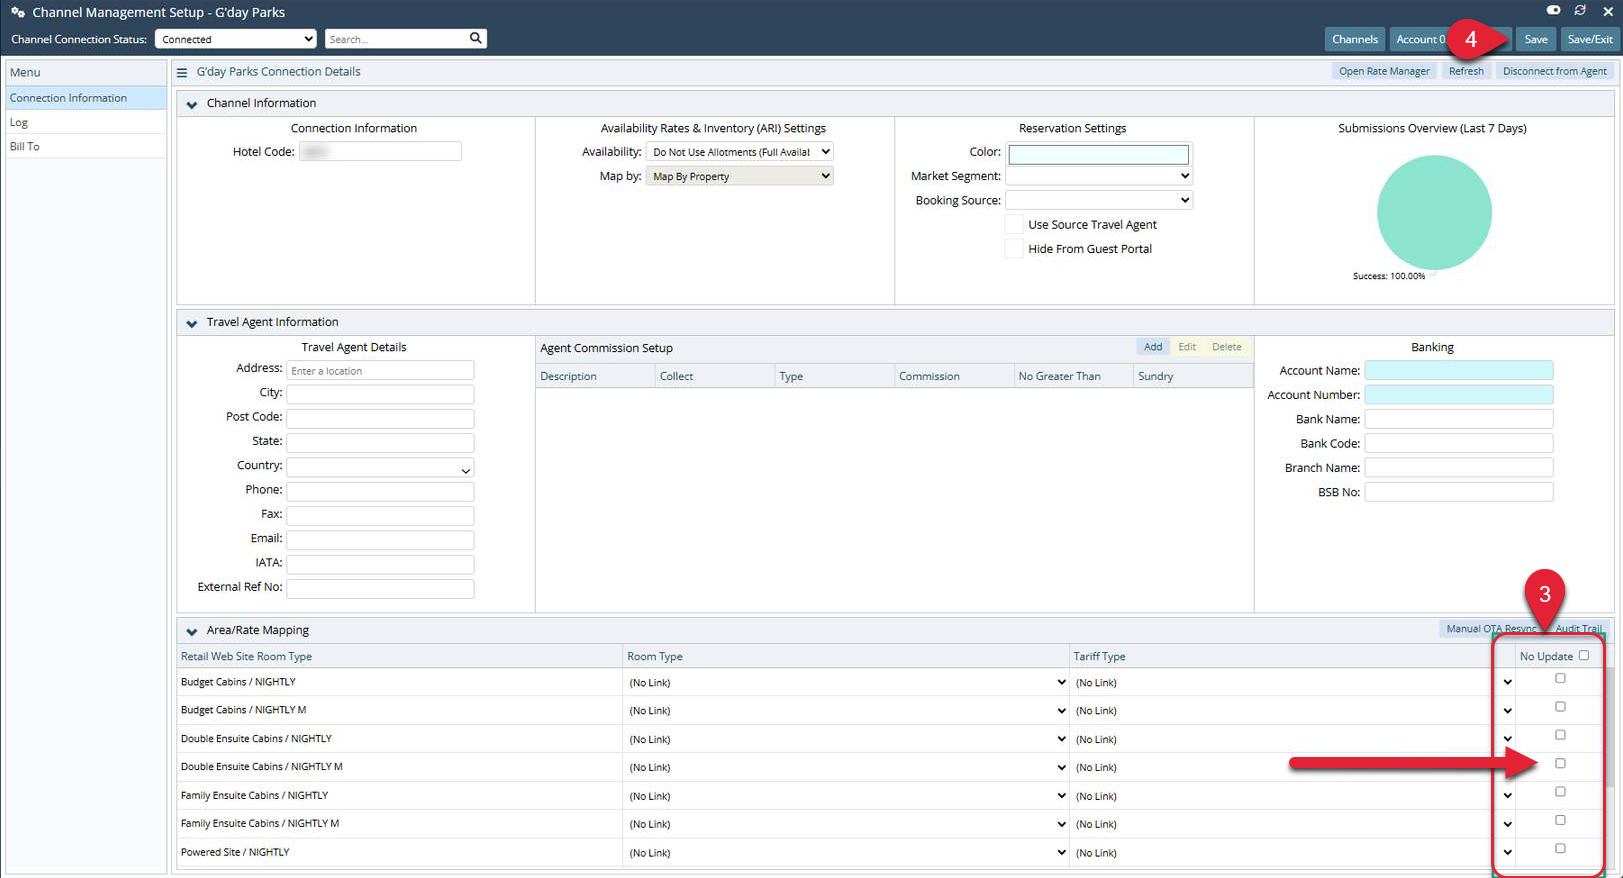Open the Log menu item
1623x878 pixels.
point(86,122)
